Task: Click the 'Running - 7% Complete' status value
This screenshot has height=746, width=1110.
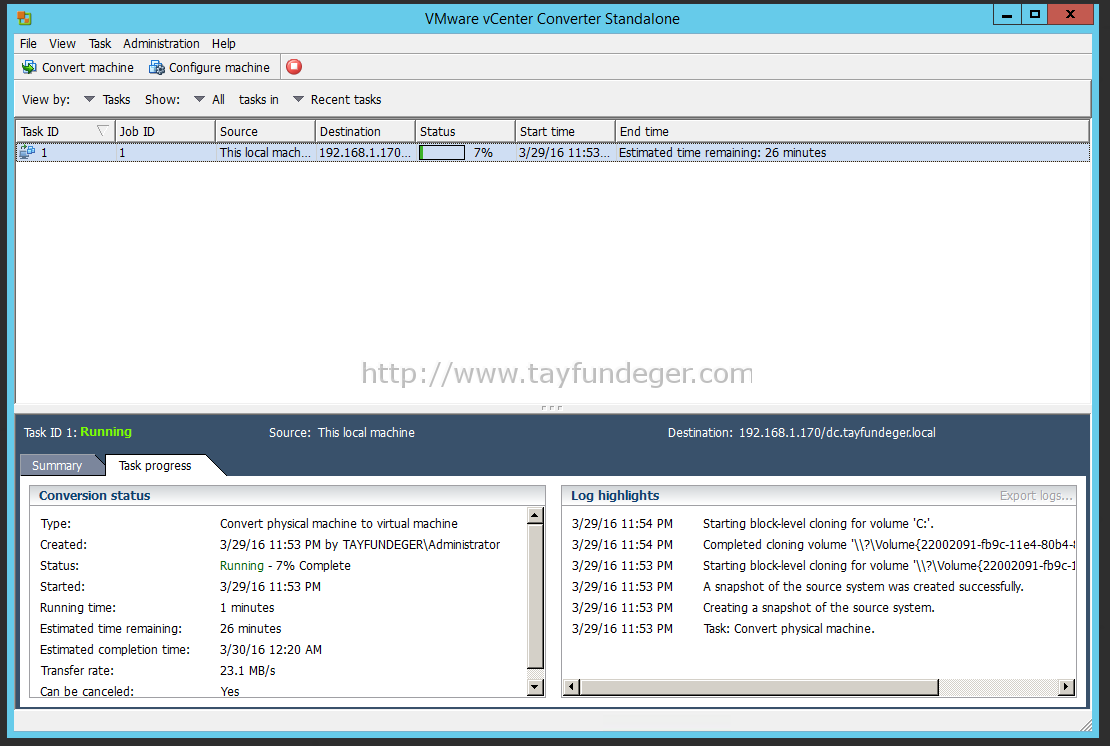Action: tap(285, 566)
